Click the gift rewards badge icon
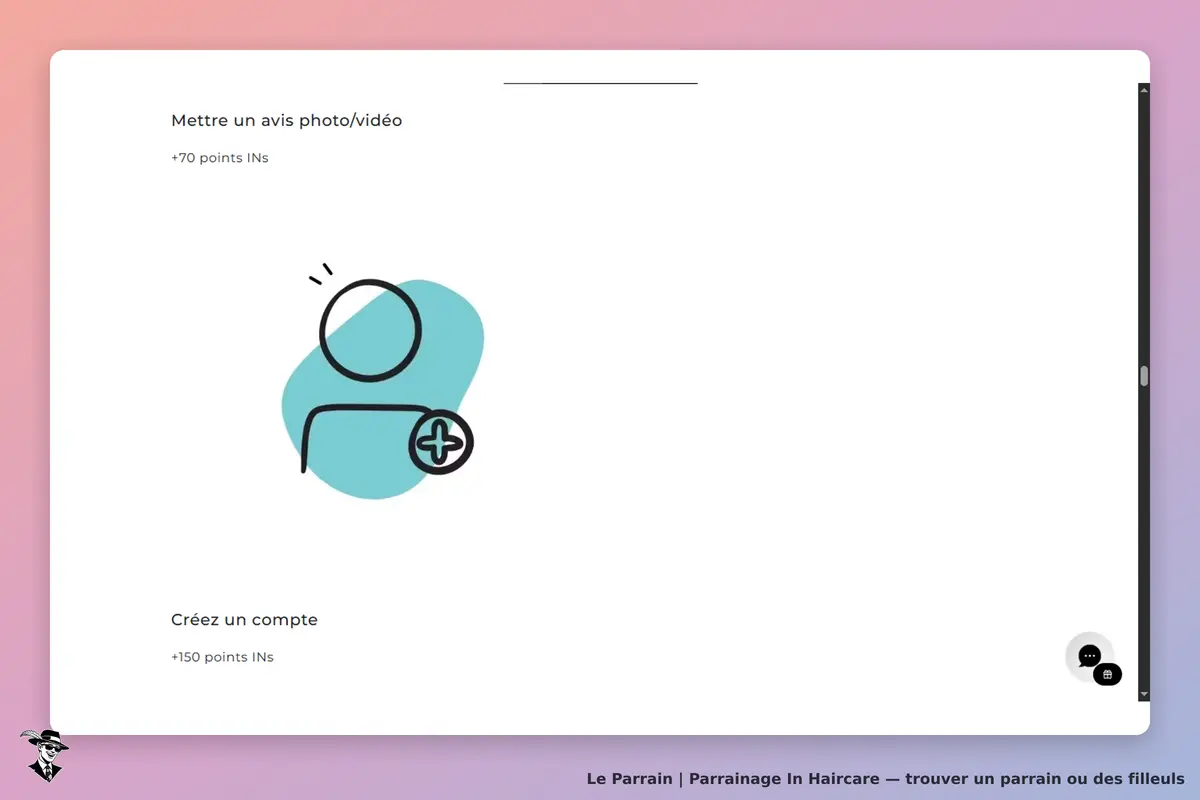Viewport: 1200px width, 800px height. coord(1107,675)
